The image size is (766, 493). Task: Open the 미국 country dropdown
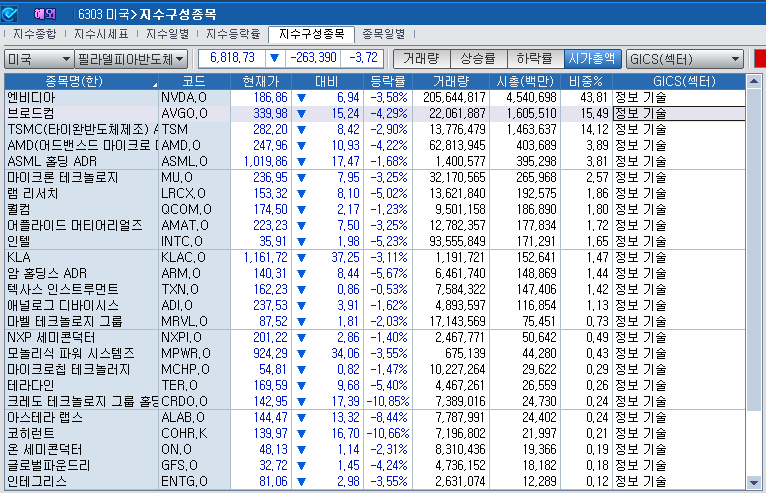click(x=39, y=59)
